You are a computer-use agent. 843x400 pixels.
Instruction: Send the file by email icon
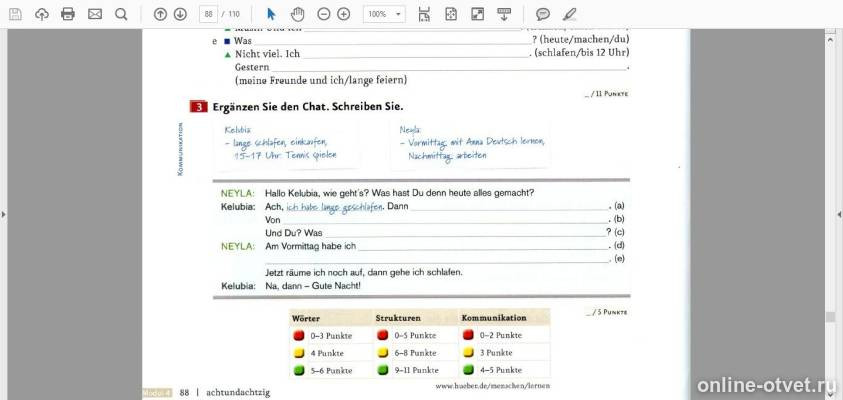[95, 15]
